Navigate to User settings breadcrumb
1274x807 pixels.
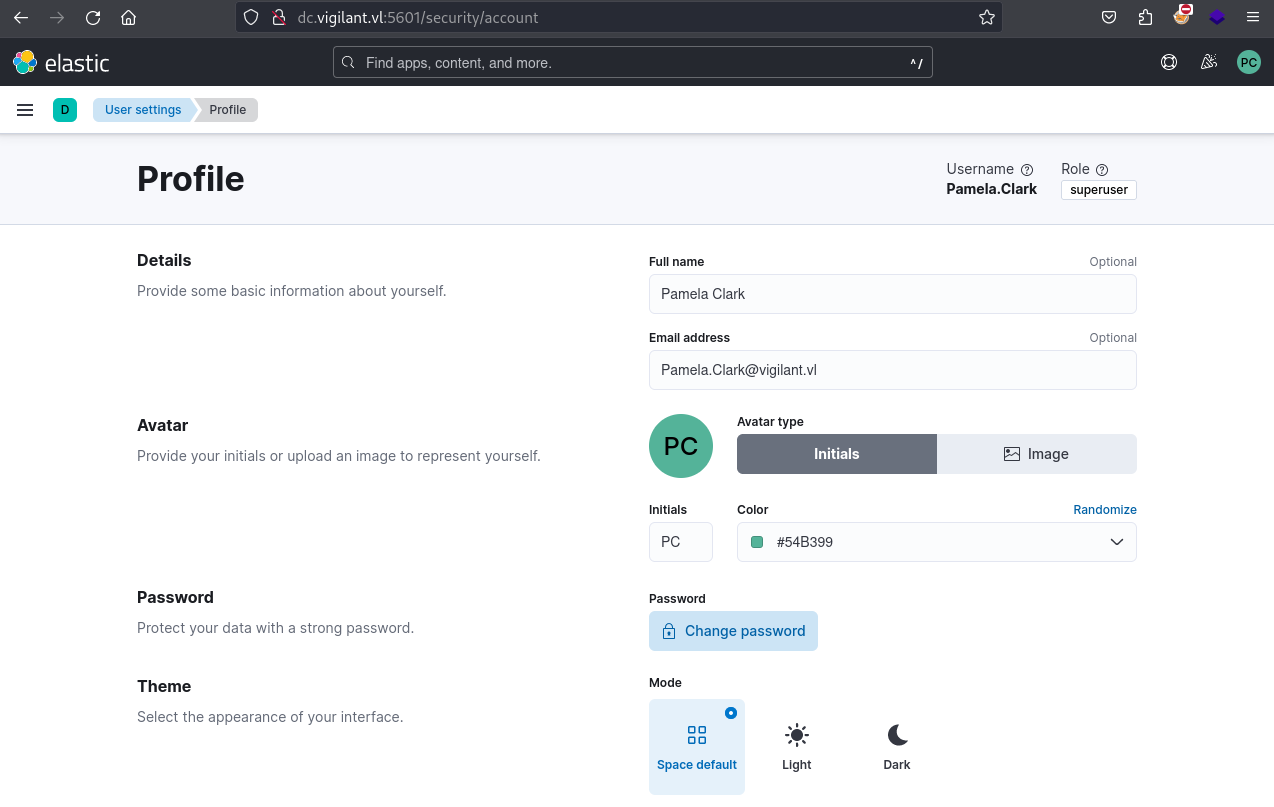[143, 110]
